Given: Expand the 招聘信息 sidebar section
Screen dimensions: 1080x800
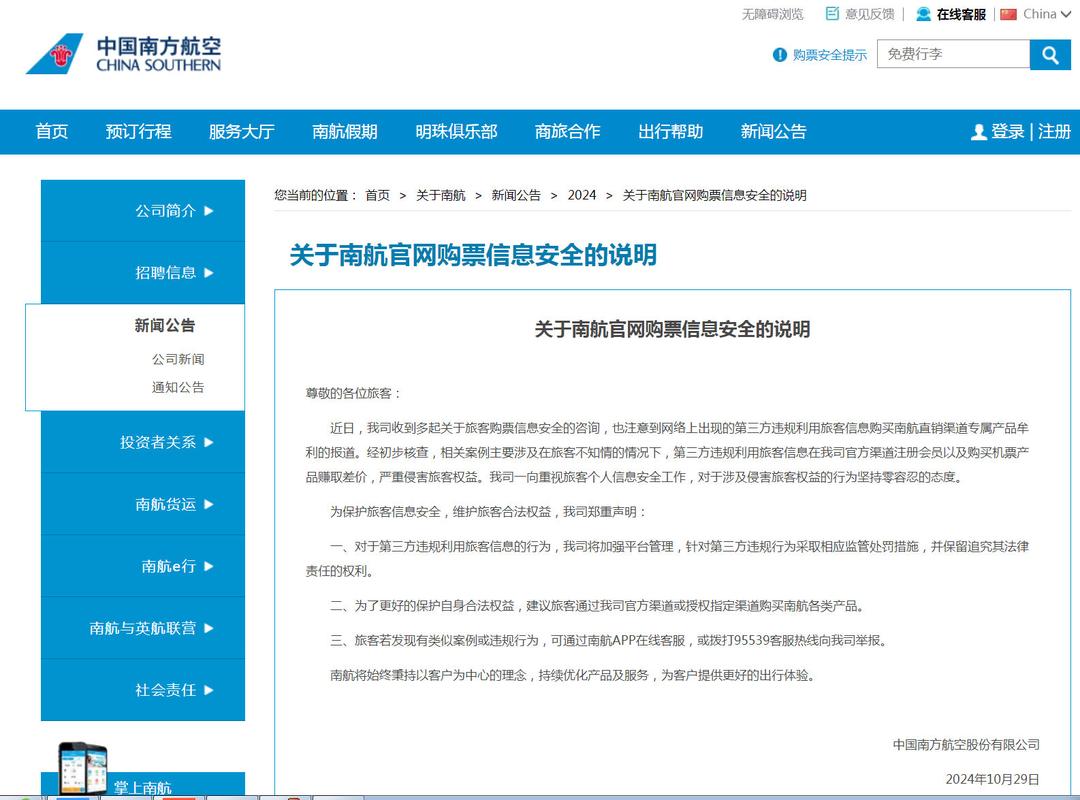Looking at the screenshot, I should [x=143, y=273].
